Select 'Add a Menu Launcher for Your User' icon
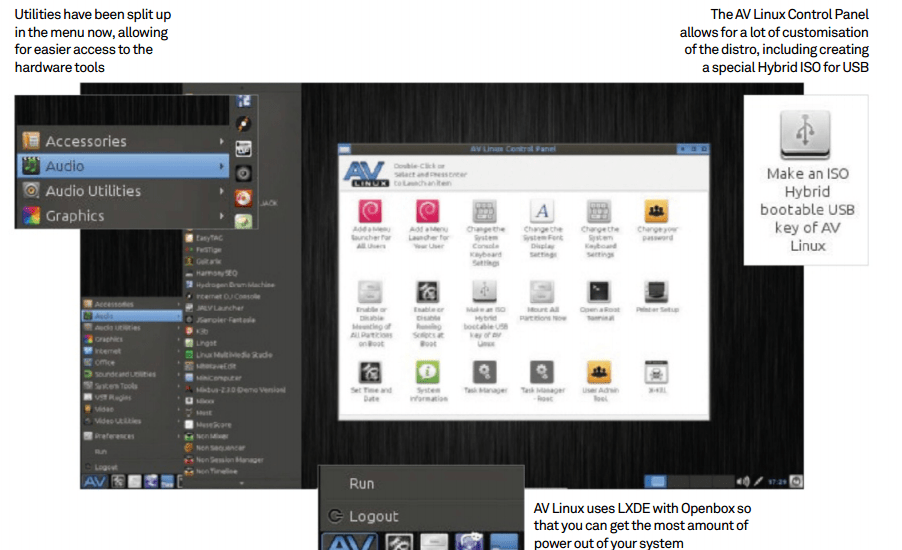Screen dimensions: 902x550 tap(428, 211)
